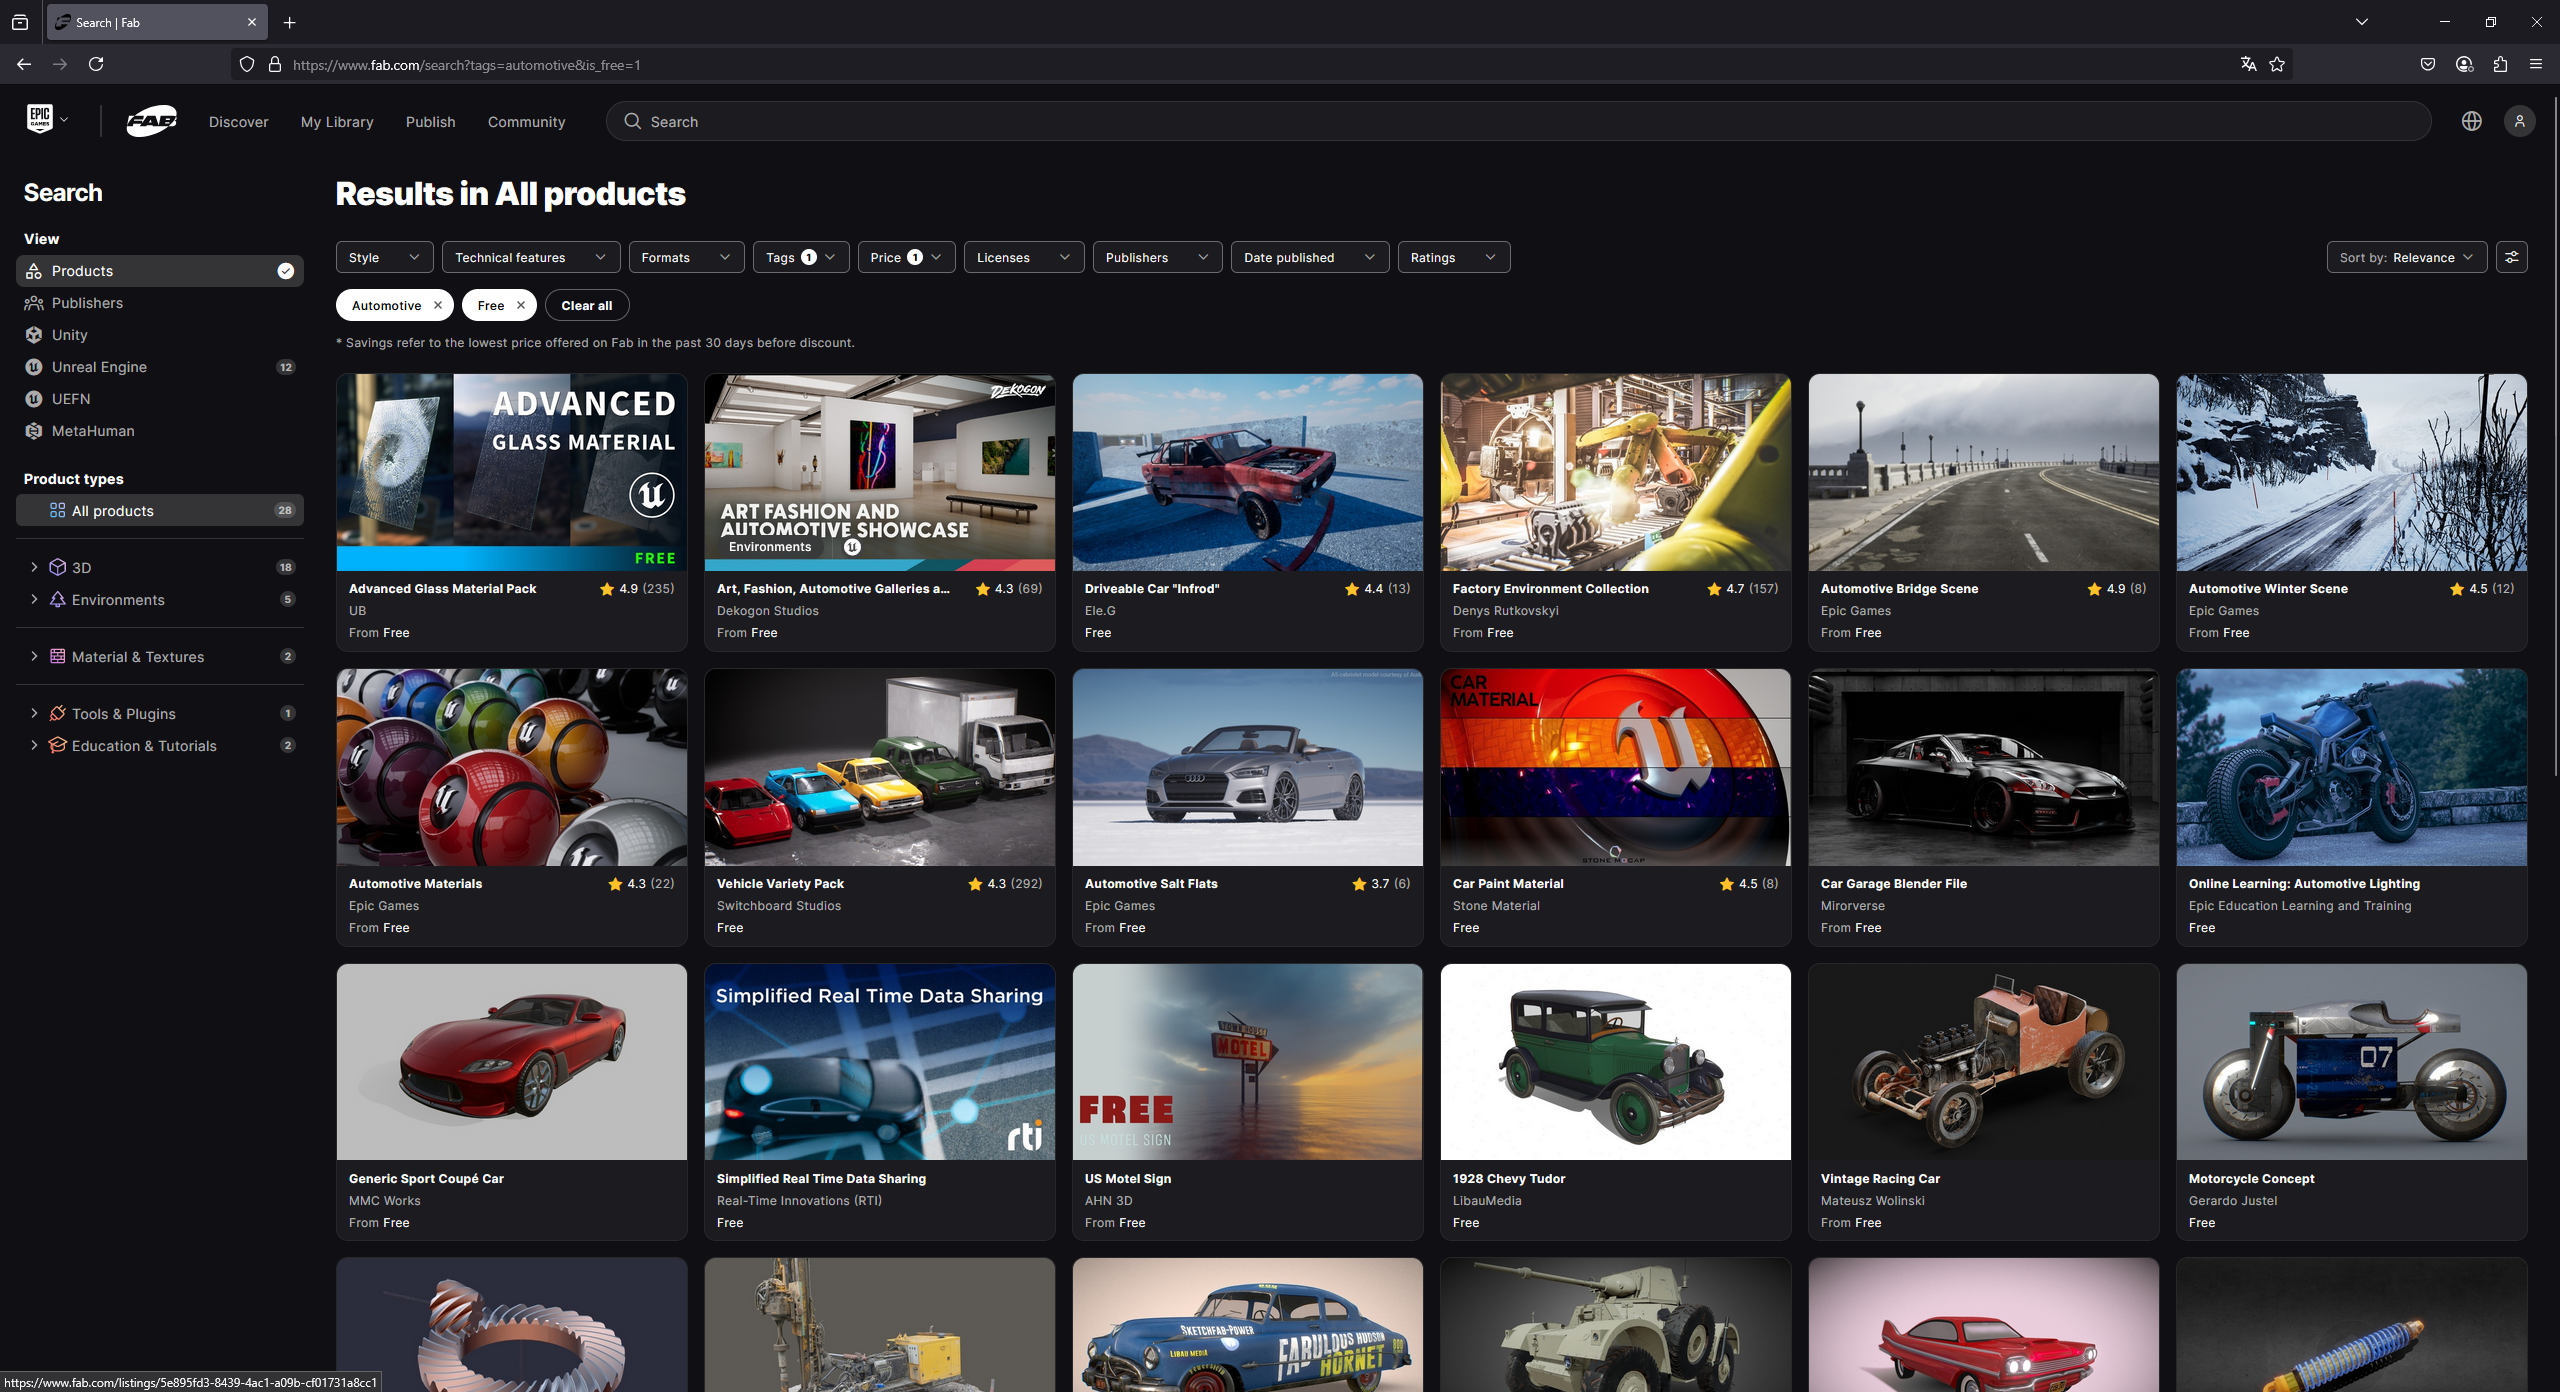Go to the Fab home logo
Viewport: 2560px width, 1392px height.
[x=152, y=121]
